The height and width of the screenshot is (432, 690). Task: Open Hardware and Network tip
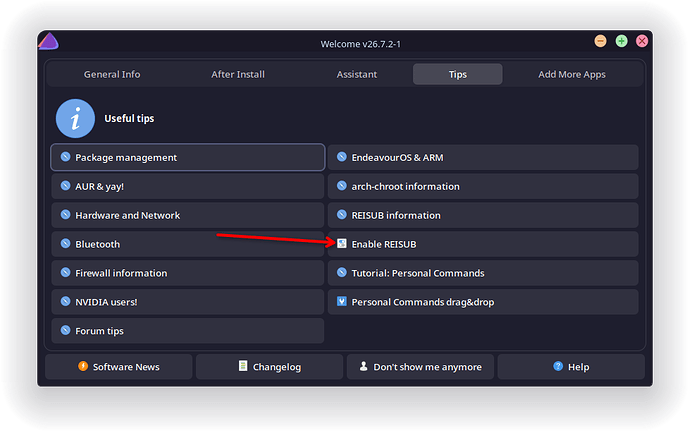(188, 215)
